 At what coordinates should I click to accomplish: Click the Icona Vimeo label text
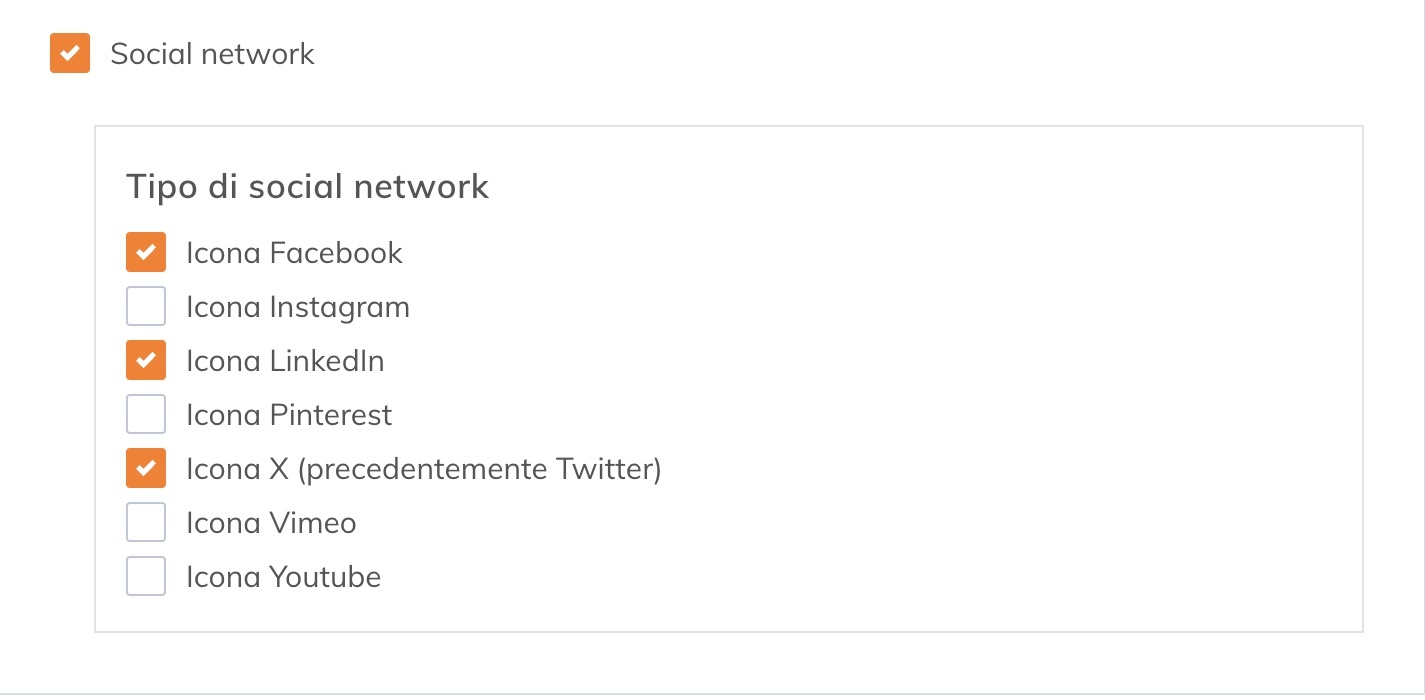[x=271, y=522]
